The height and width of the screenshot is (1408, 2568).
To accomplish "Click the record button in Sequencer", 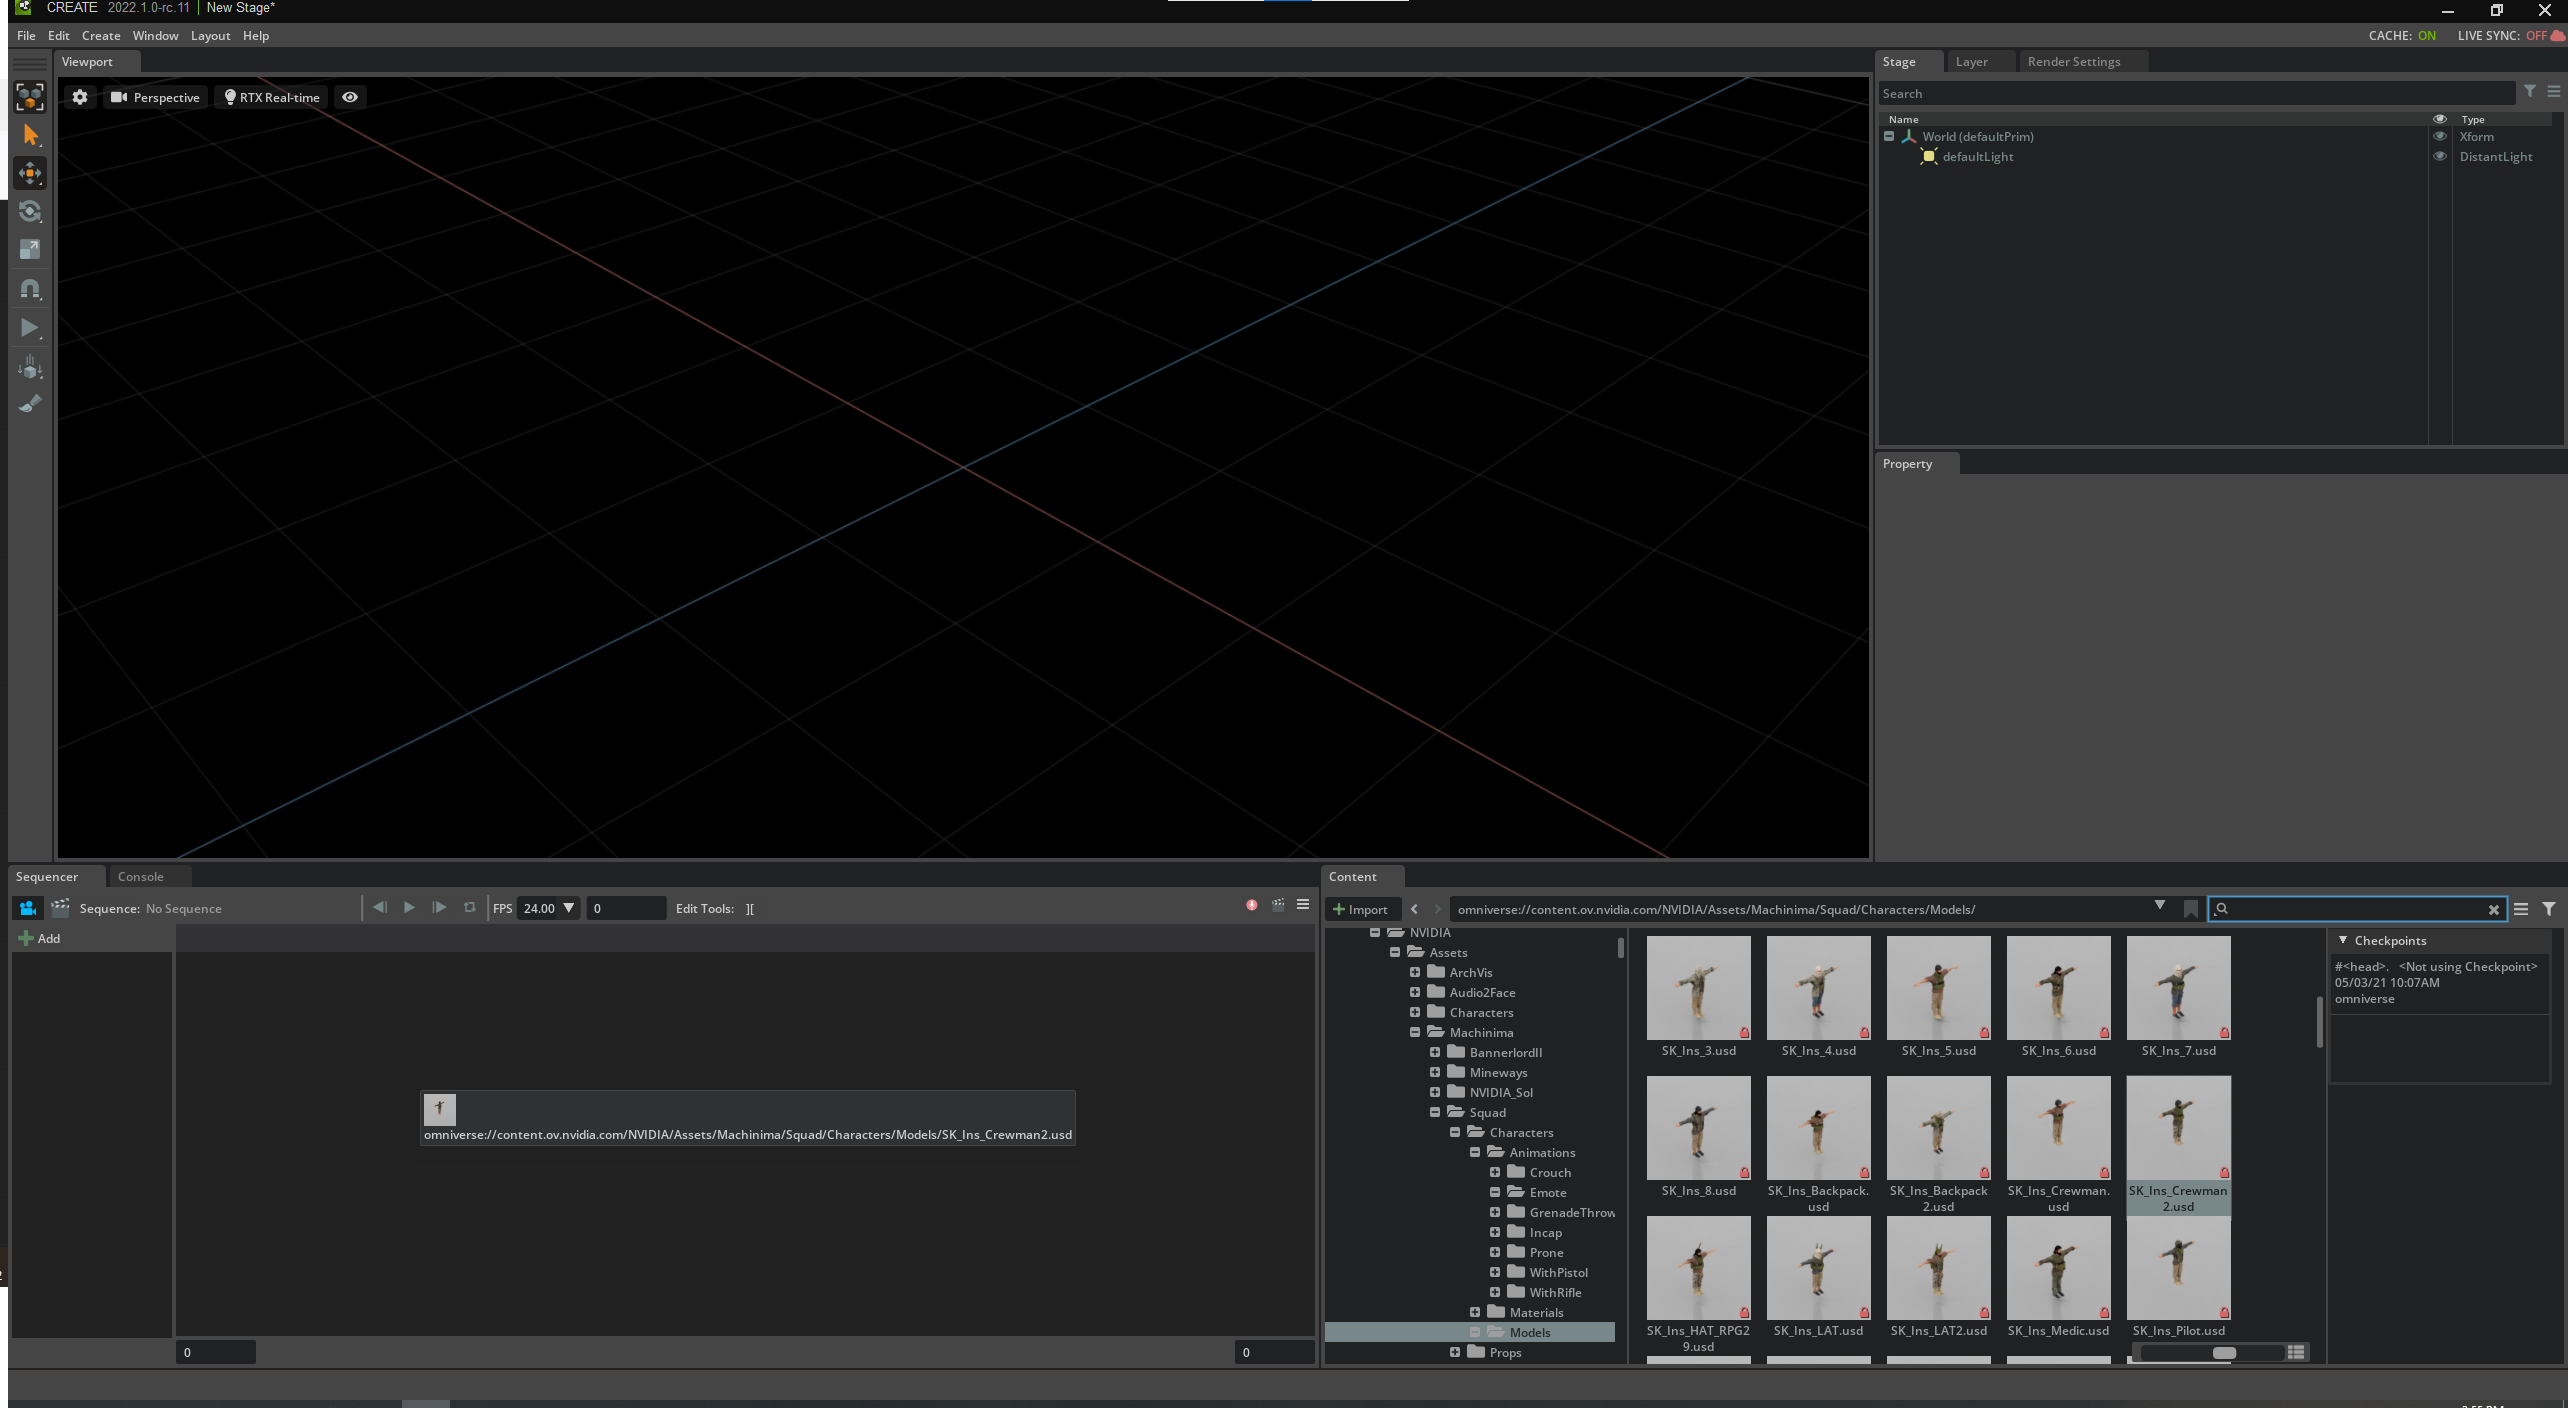I will coord(1252,905).
